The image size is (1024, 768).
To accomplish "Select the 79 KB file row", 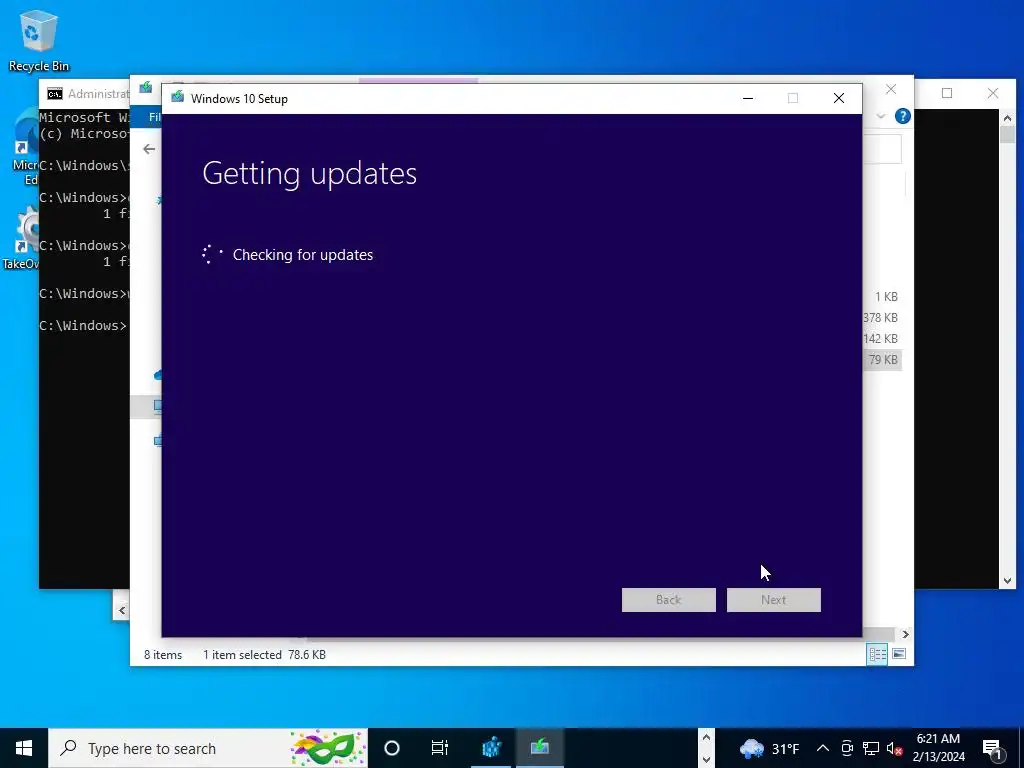I will [x=882, y=360].
